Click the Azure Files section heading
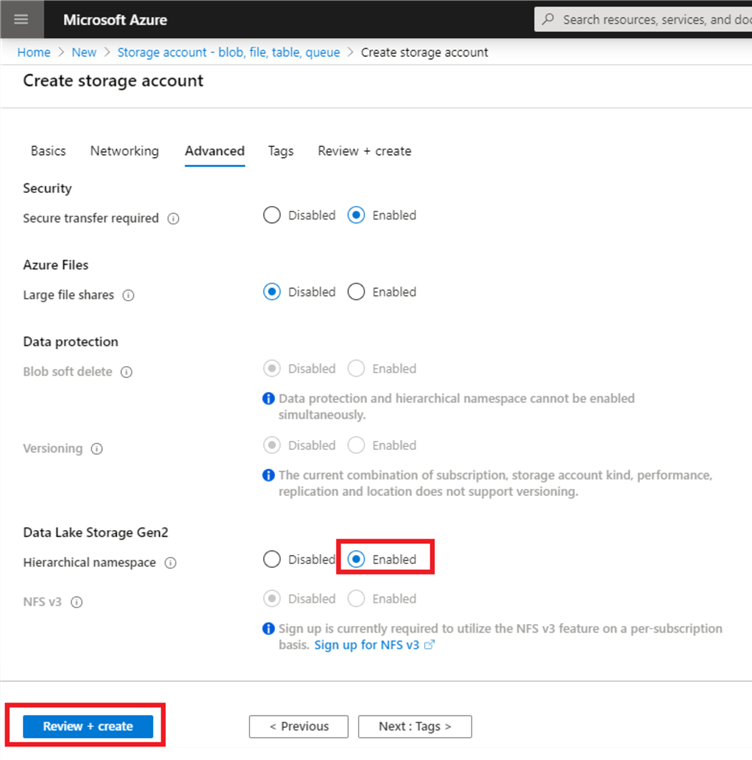 point(56,265)
